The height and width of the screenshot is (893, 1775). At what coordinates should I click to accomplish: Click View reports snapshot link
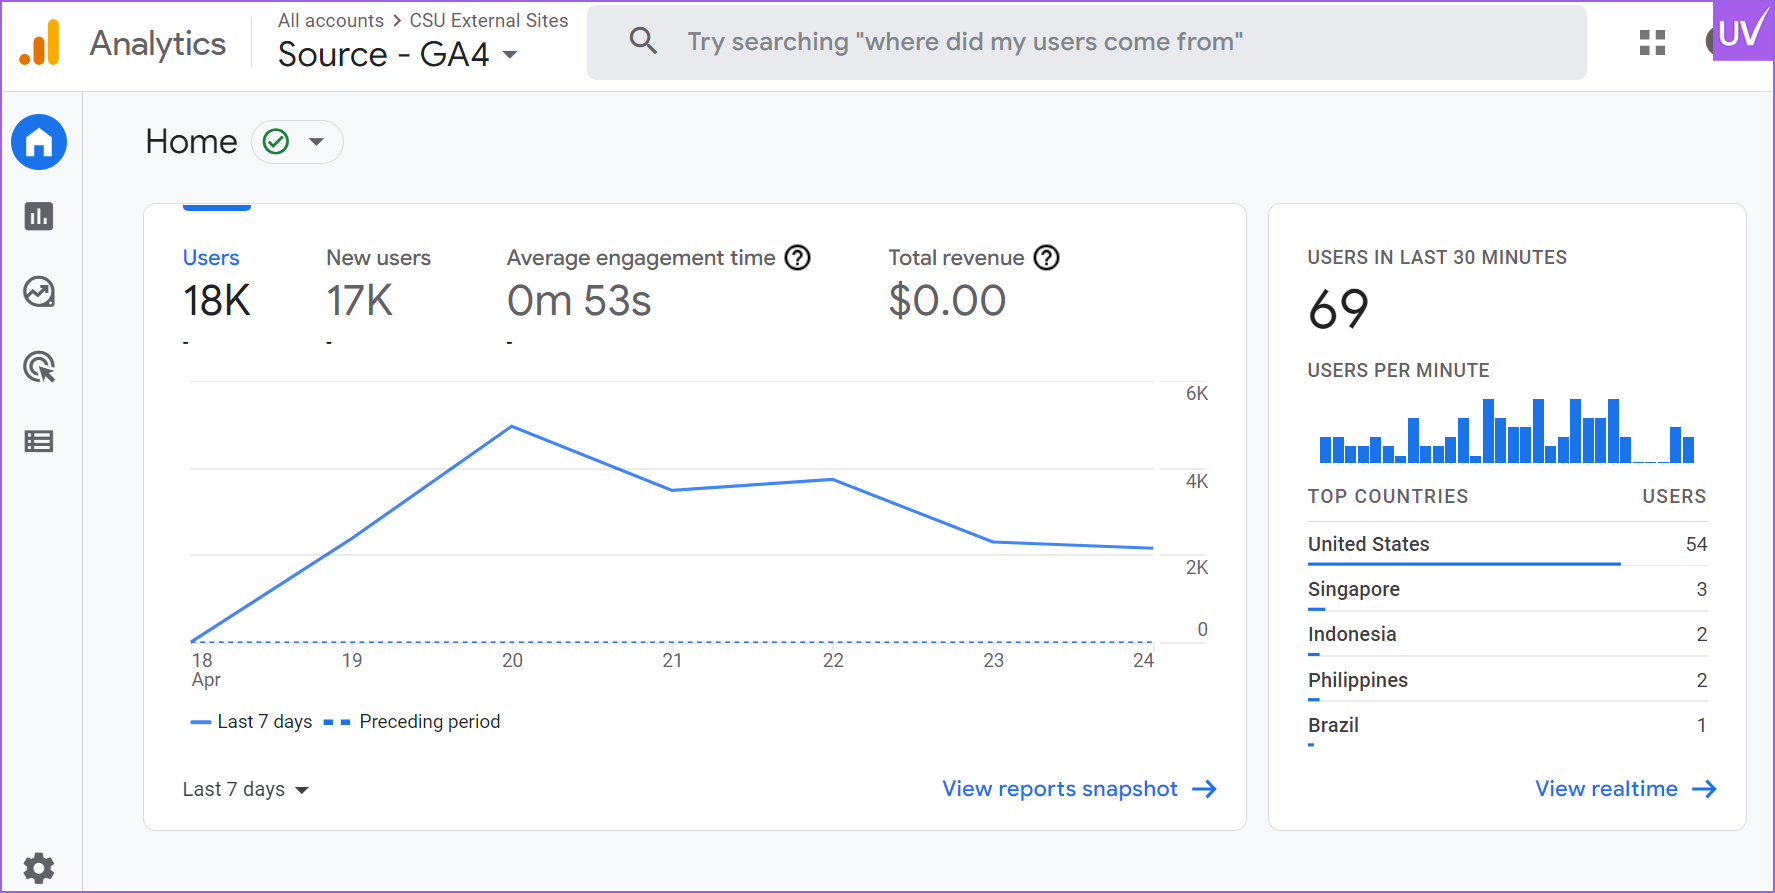pos(1078,789)
